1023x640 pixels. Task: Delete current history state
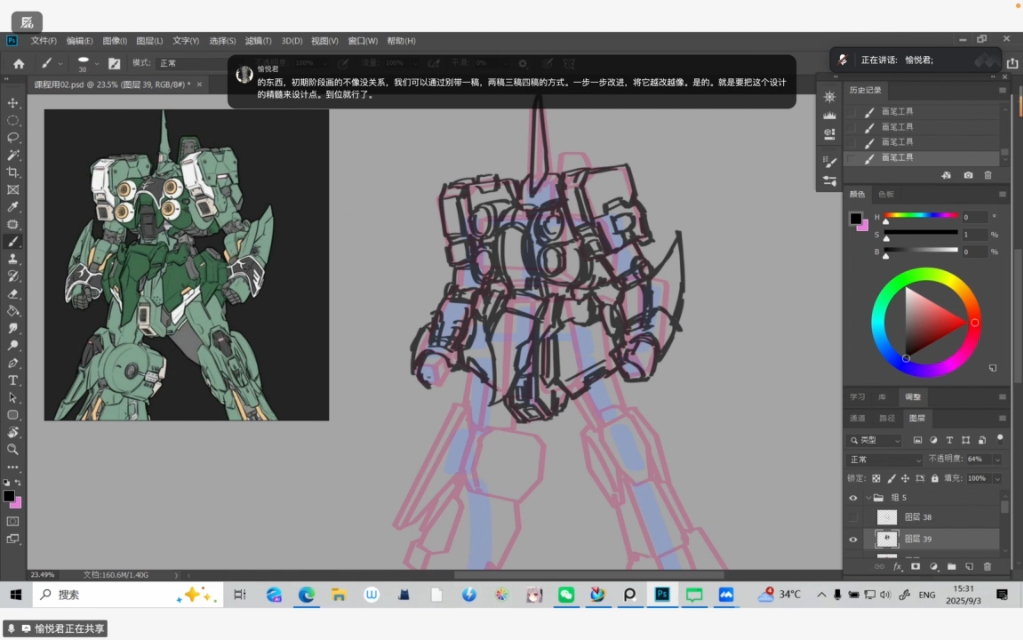tap(988, 175)
